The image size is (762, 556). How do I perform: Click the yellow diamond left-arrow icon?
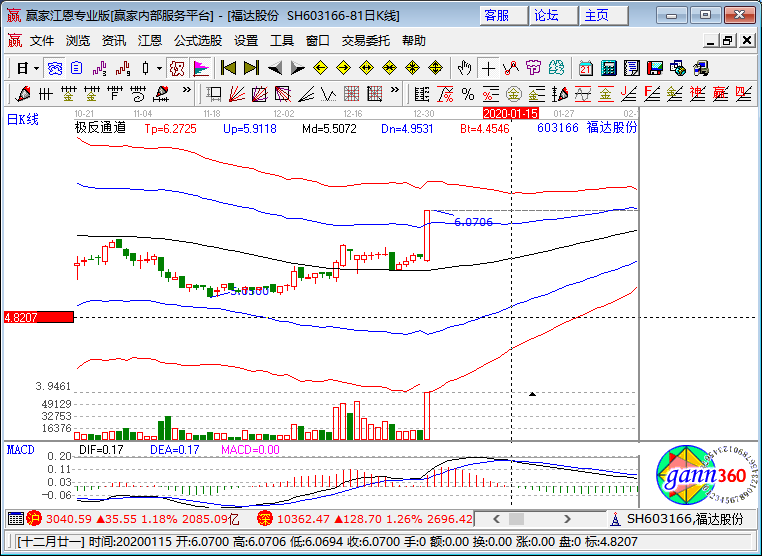[320, 68]
